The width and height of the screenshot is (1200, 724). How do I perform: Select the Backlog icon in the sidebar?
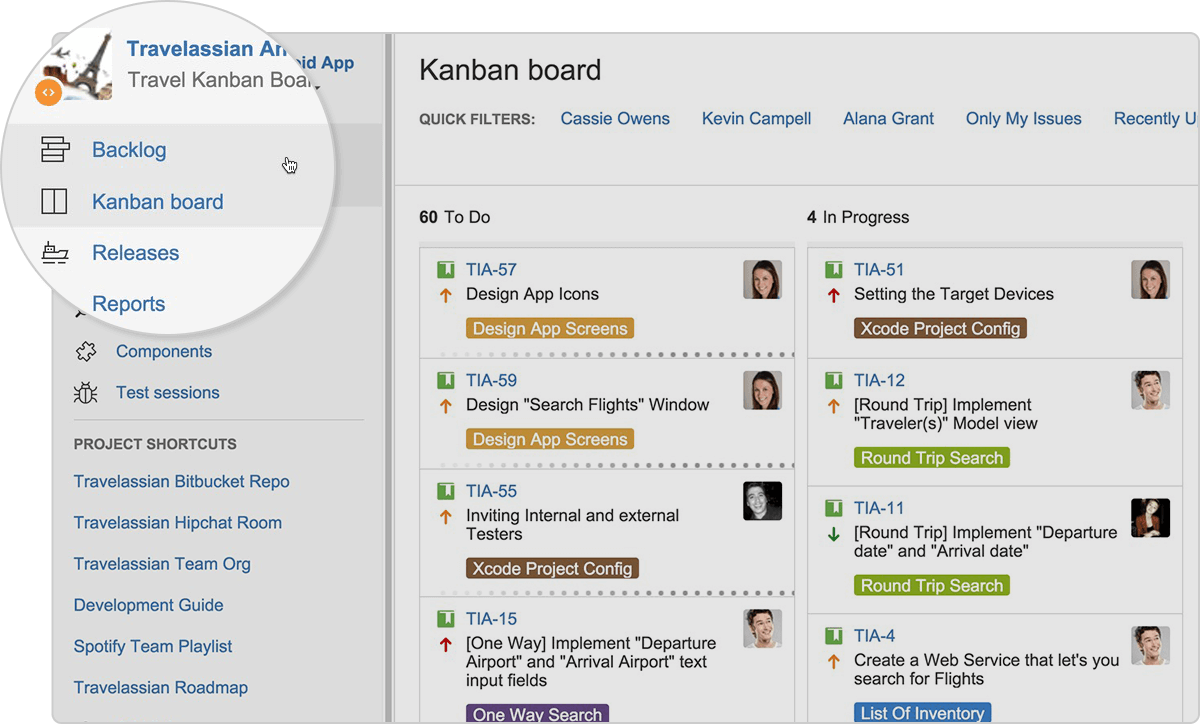point(57,149)
